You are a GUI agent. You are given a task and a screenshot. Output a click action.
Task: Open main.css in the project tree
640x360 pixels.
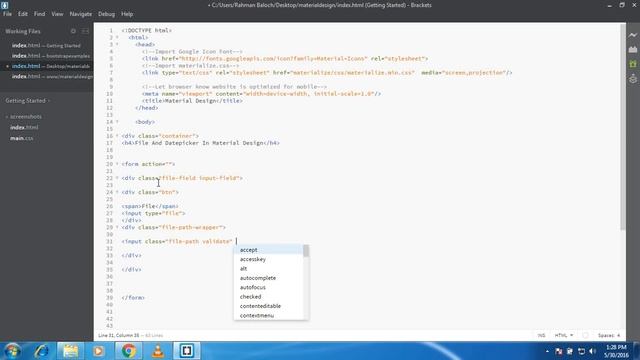22,138
